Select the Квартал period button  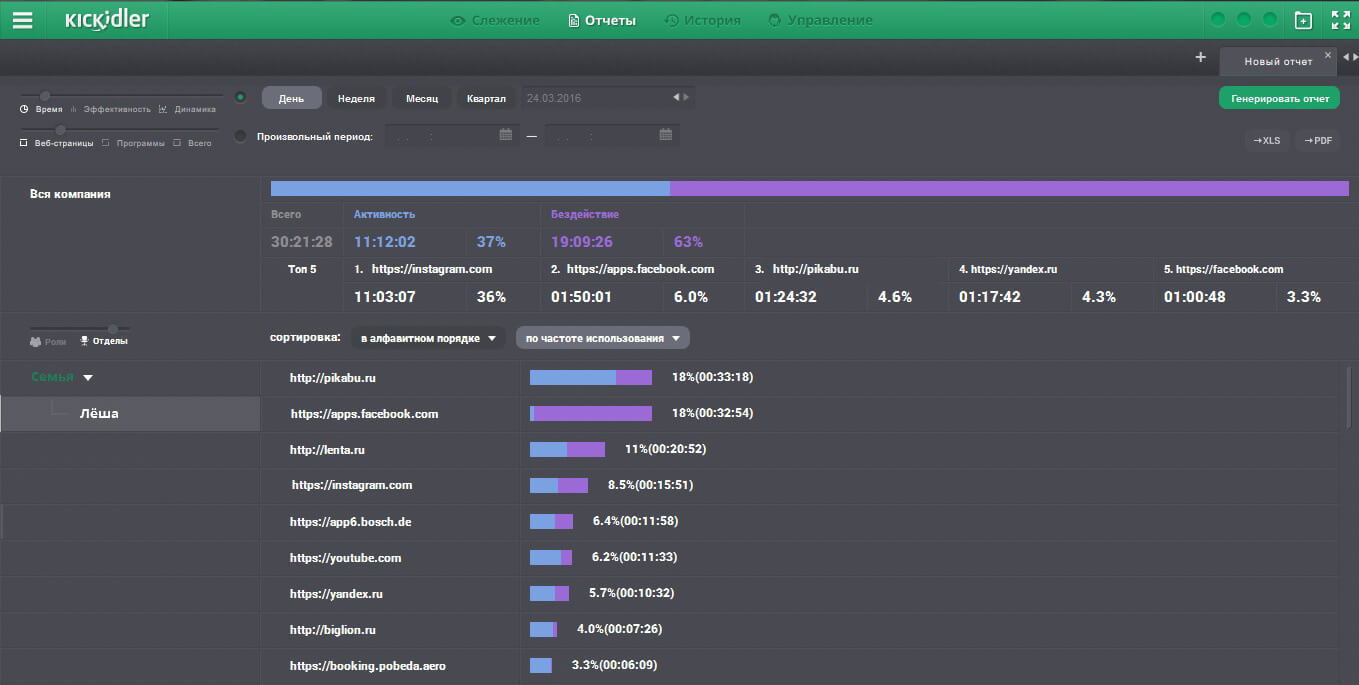coord(486,98)
